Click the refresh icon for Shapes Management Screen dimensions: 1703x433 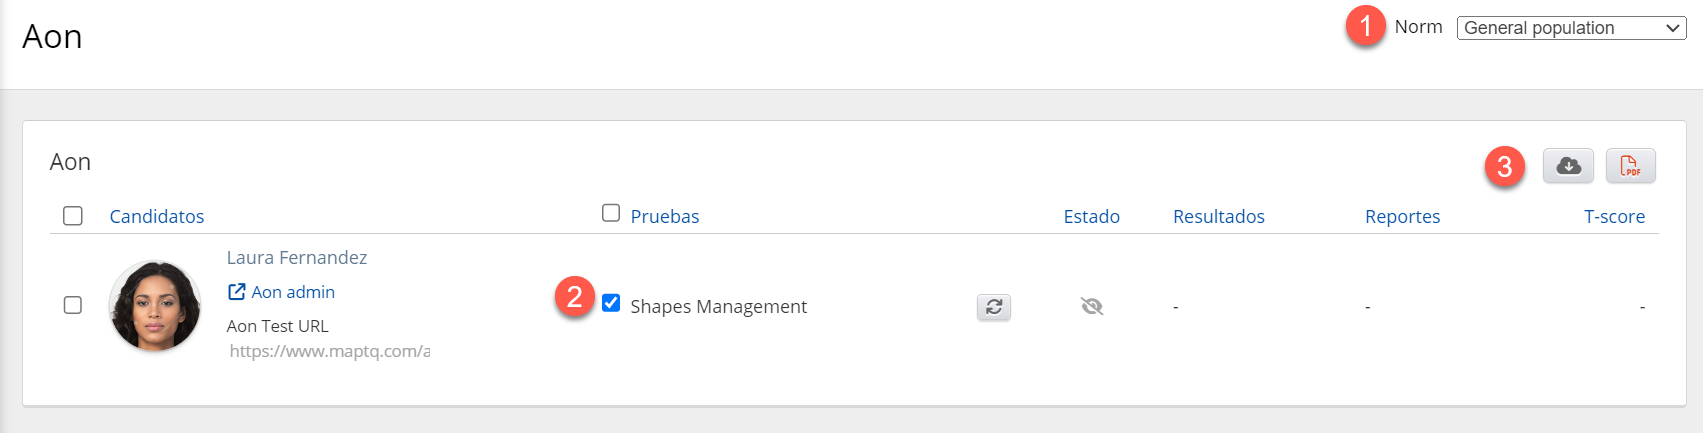(994, 307)
